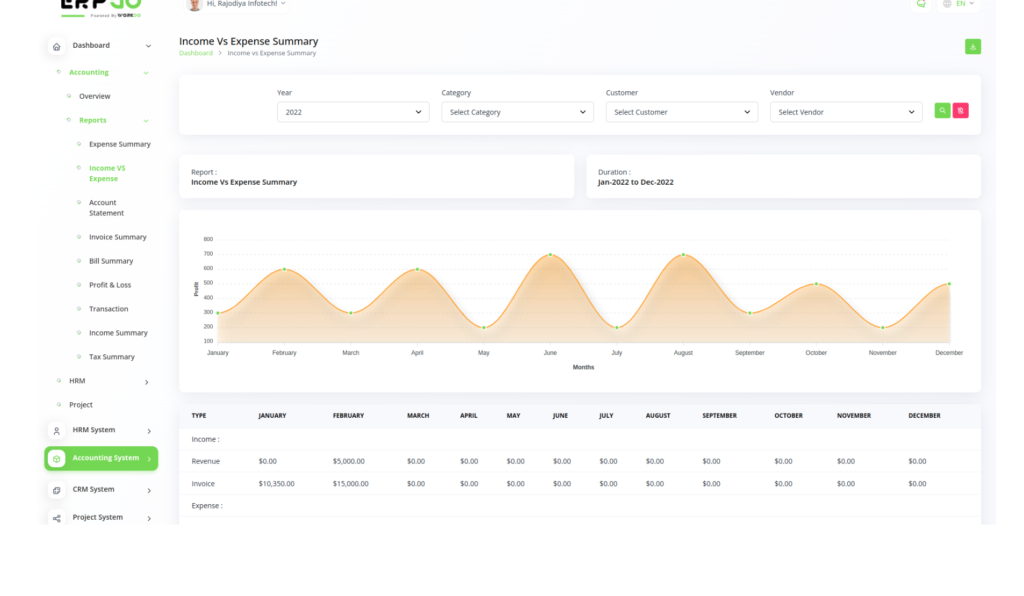Open the Year dropdown showing 2022
The height and width of the screenshot is (596, 1024).
[x=353, y=112]
